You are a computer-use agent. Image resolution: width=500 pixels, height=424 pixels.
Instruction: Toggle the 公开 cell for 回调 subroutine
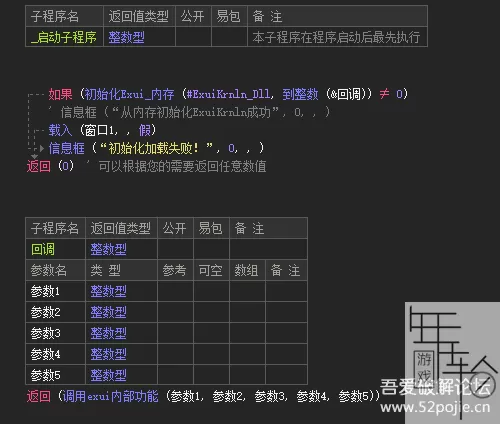coord(175,249)
